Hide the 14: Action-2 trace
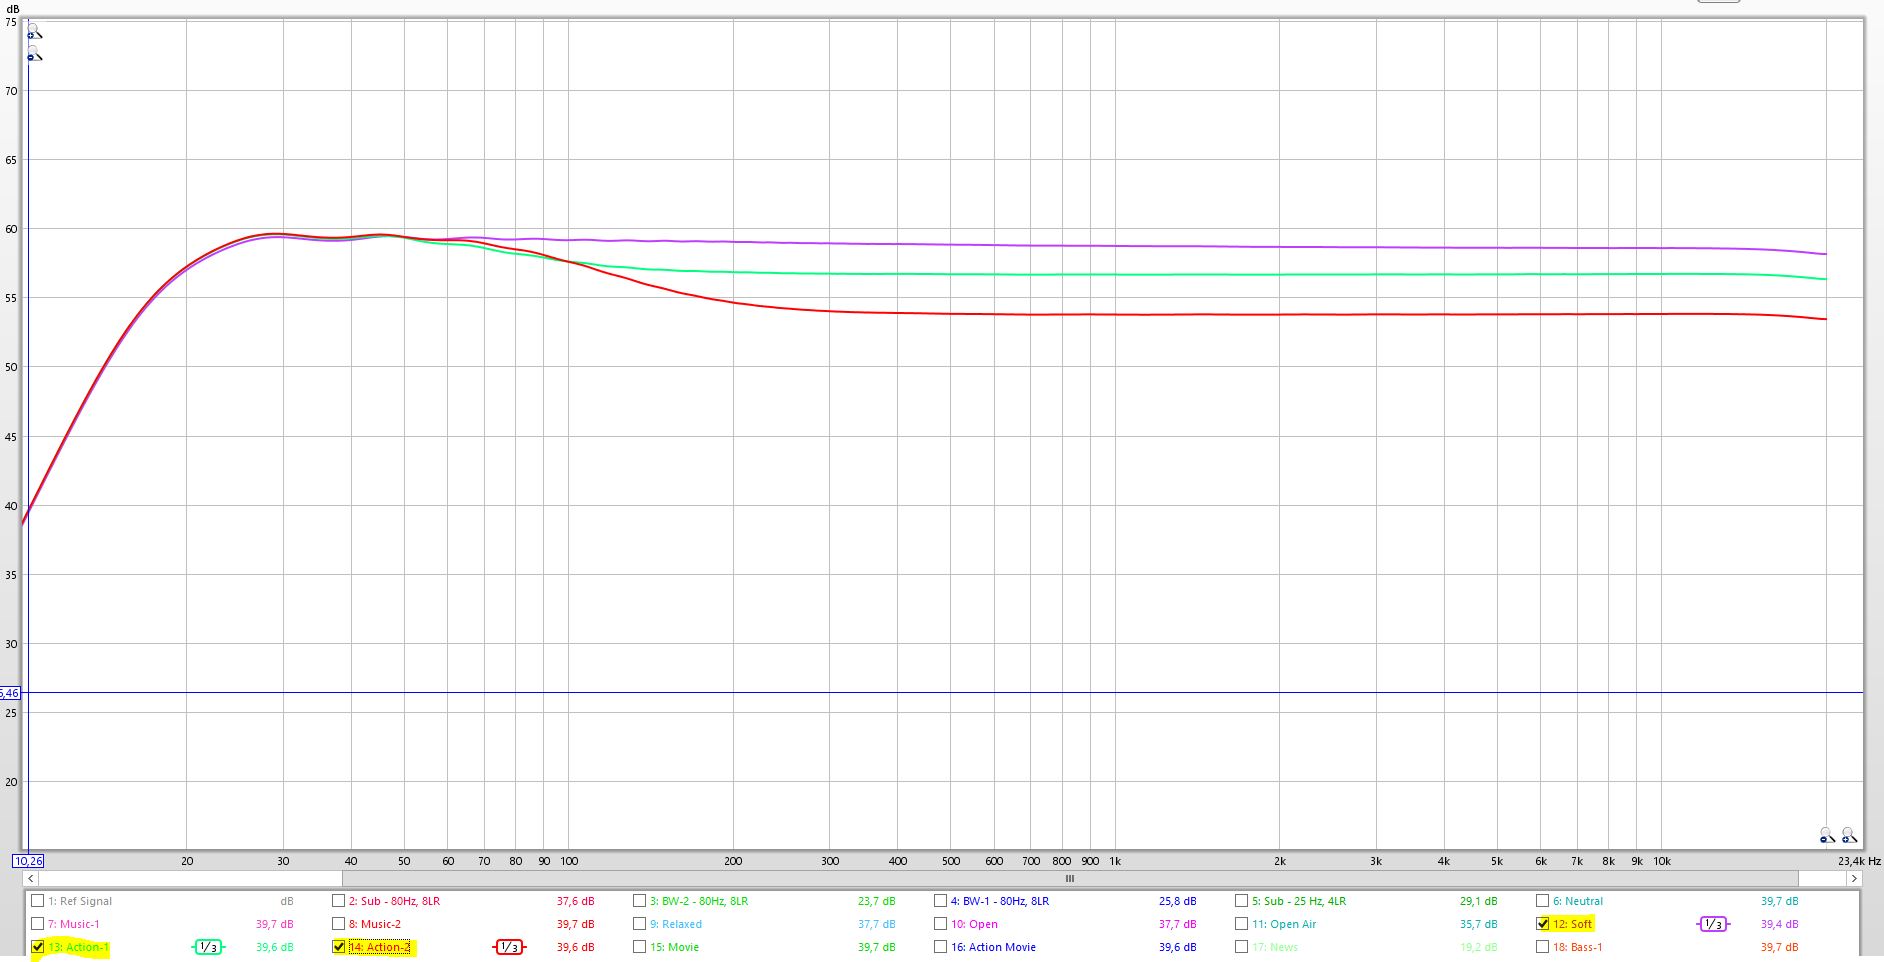This screenshot has height=962, width=1884. pos(339,947)
